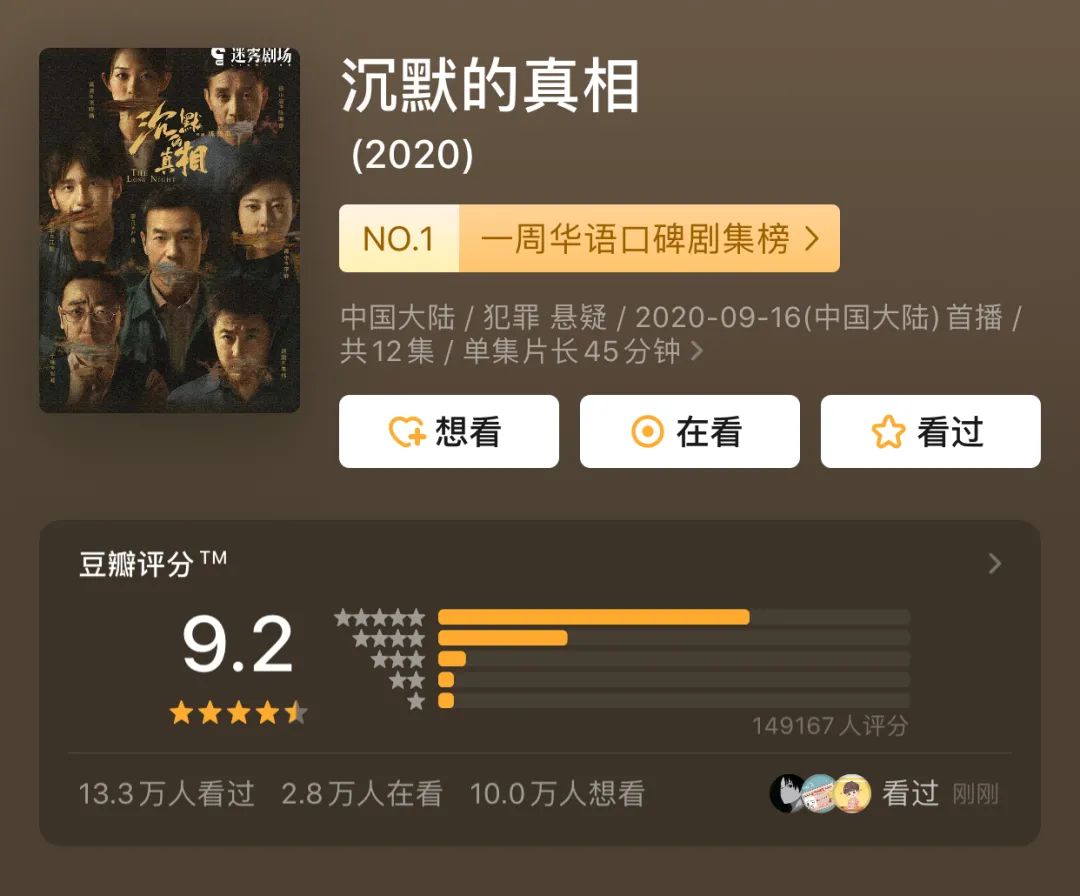Screen dimensions: 1080x896
Task: Open the 一周华语口碑剧集榜 ranking
Action: tap(635, 239)
